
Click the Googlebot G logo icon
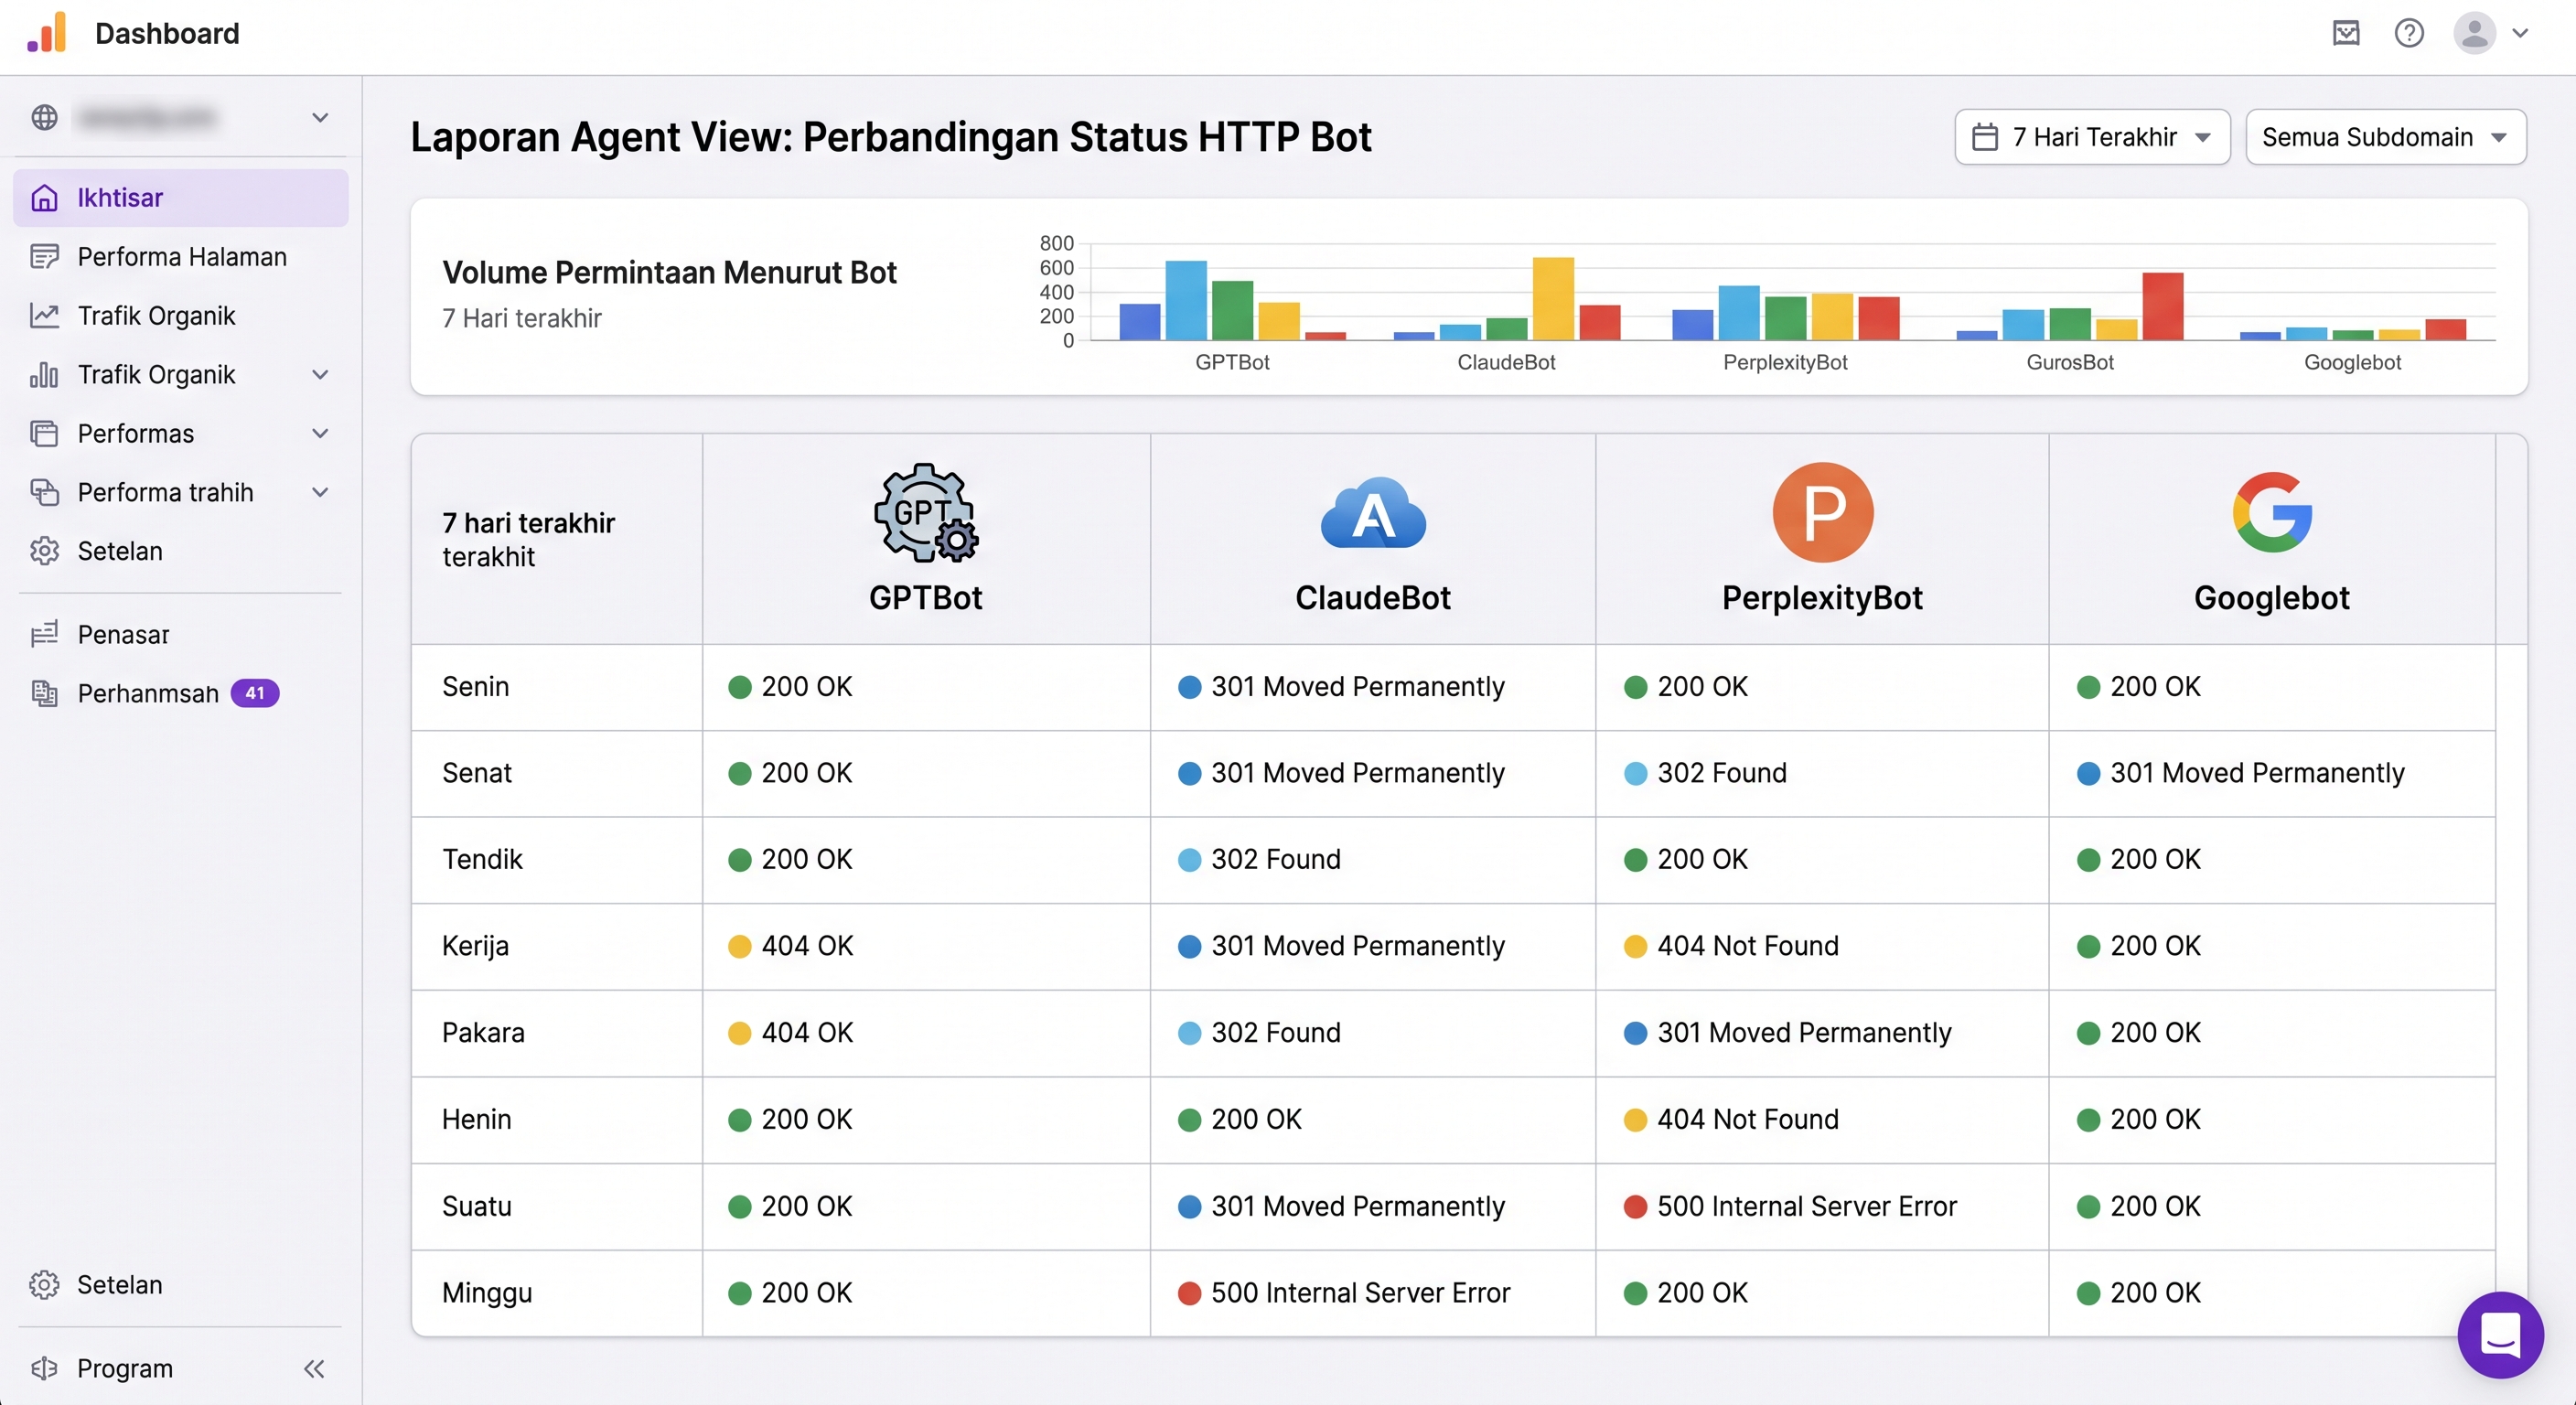coord(2272,512)
